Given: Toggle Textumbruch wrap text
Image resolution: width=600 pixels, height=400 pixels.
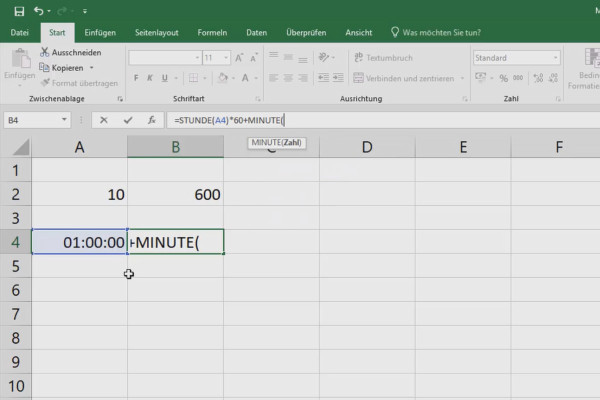Looking at the screenshot, I should [x=383, y=58].
